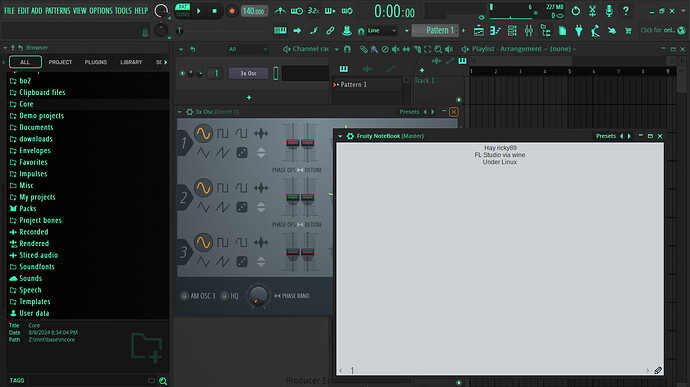
Task: Select random noise shape for oscillator 3
Action: click(242, 262)
